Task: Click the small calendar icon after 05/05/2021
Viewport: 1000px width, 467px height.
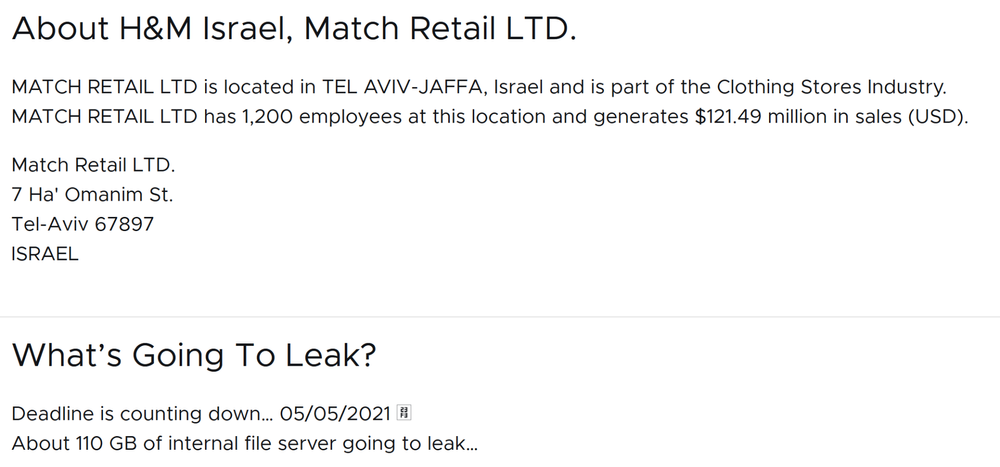Action: click(404, 413)
